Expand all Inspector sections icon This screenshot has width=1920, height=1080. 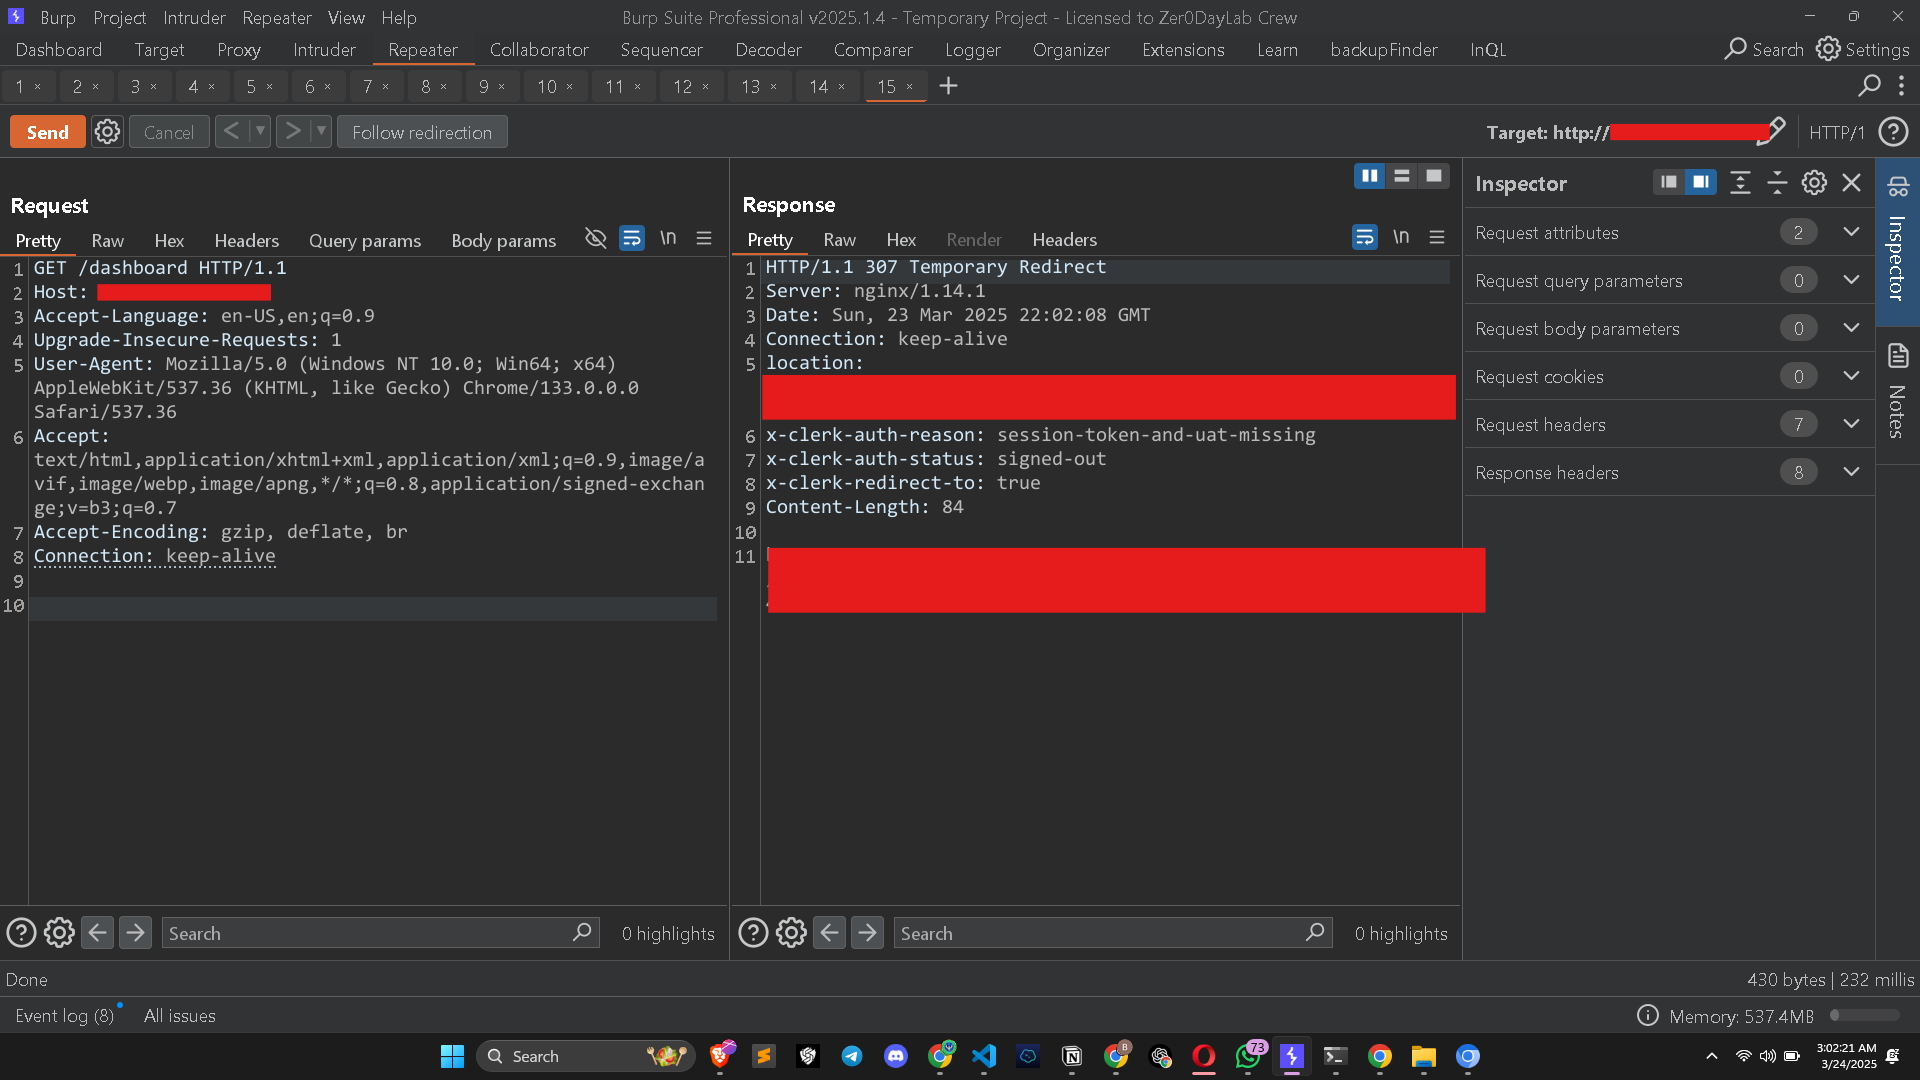tap(1740, 182)
